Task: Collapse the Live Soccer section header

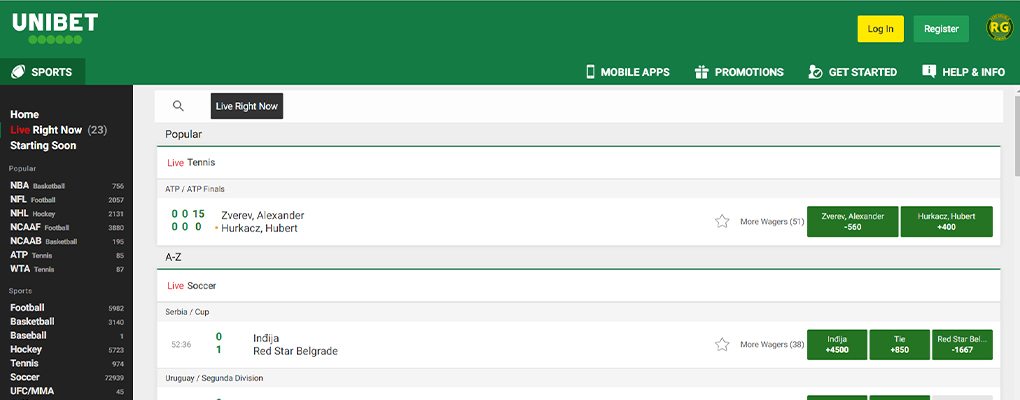Action: pos(578,286)
